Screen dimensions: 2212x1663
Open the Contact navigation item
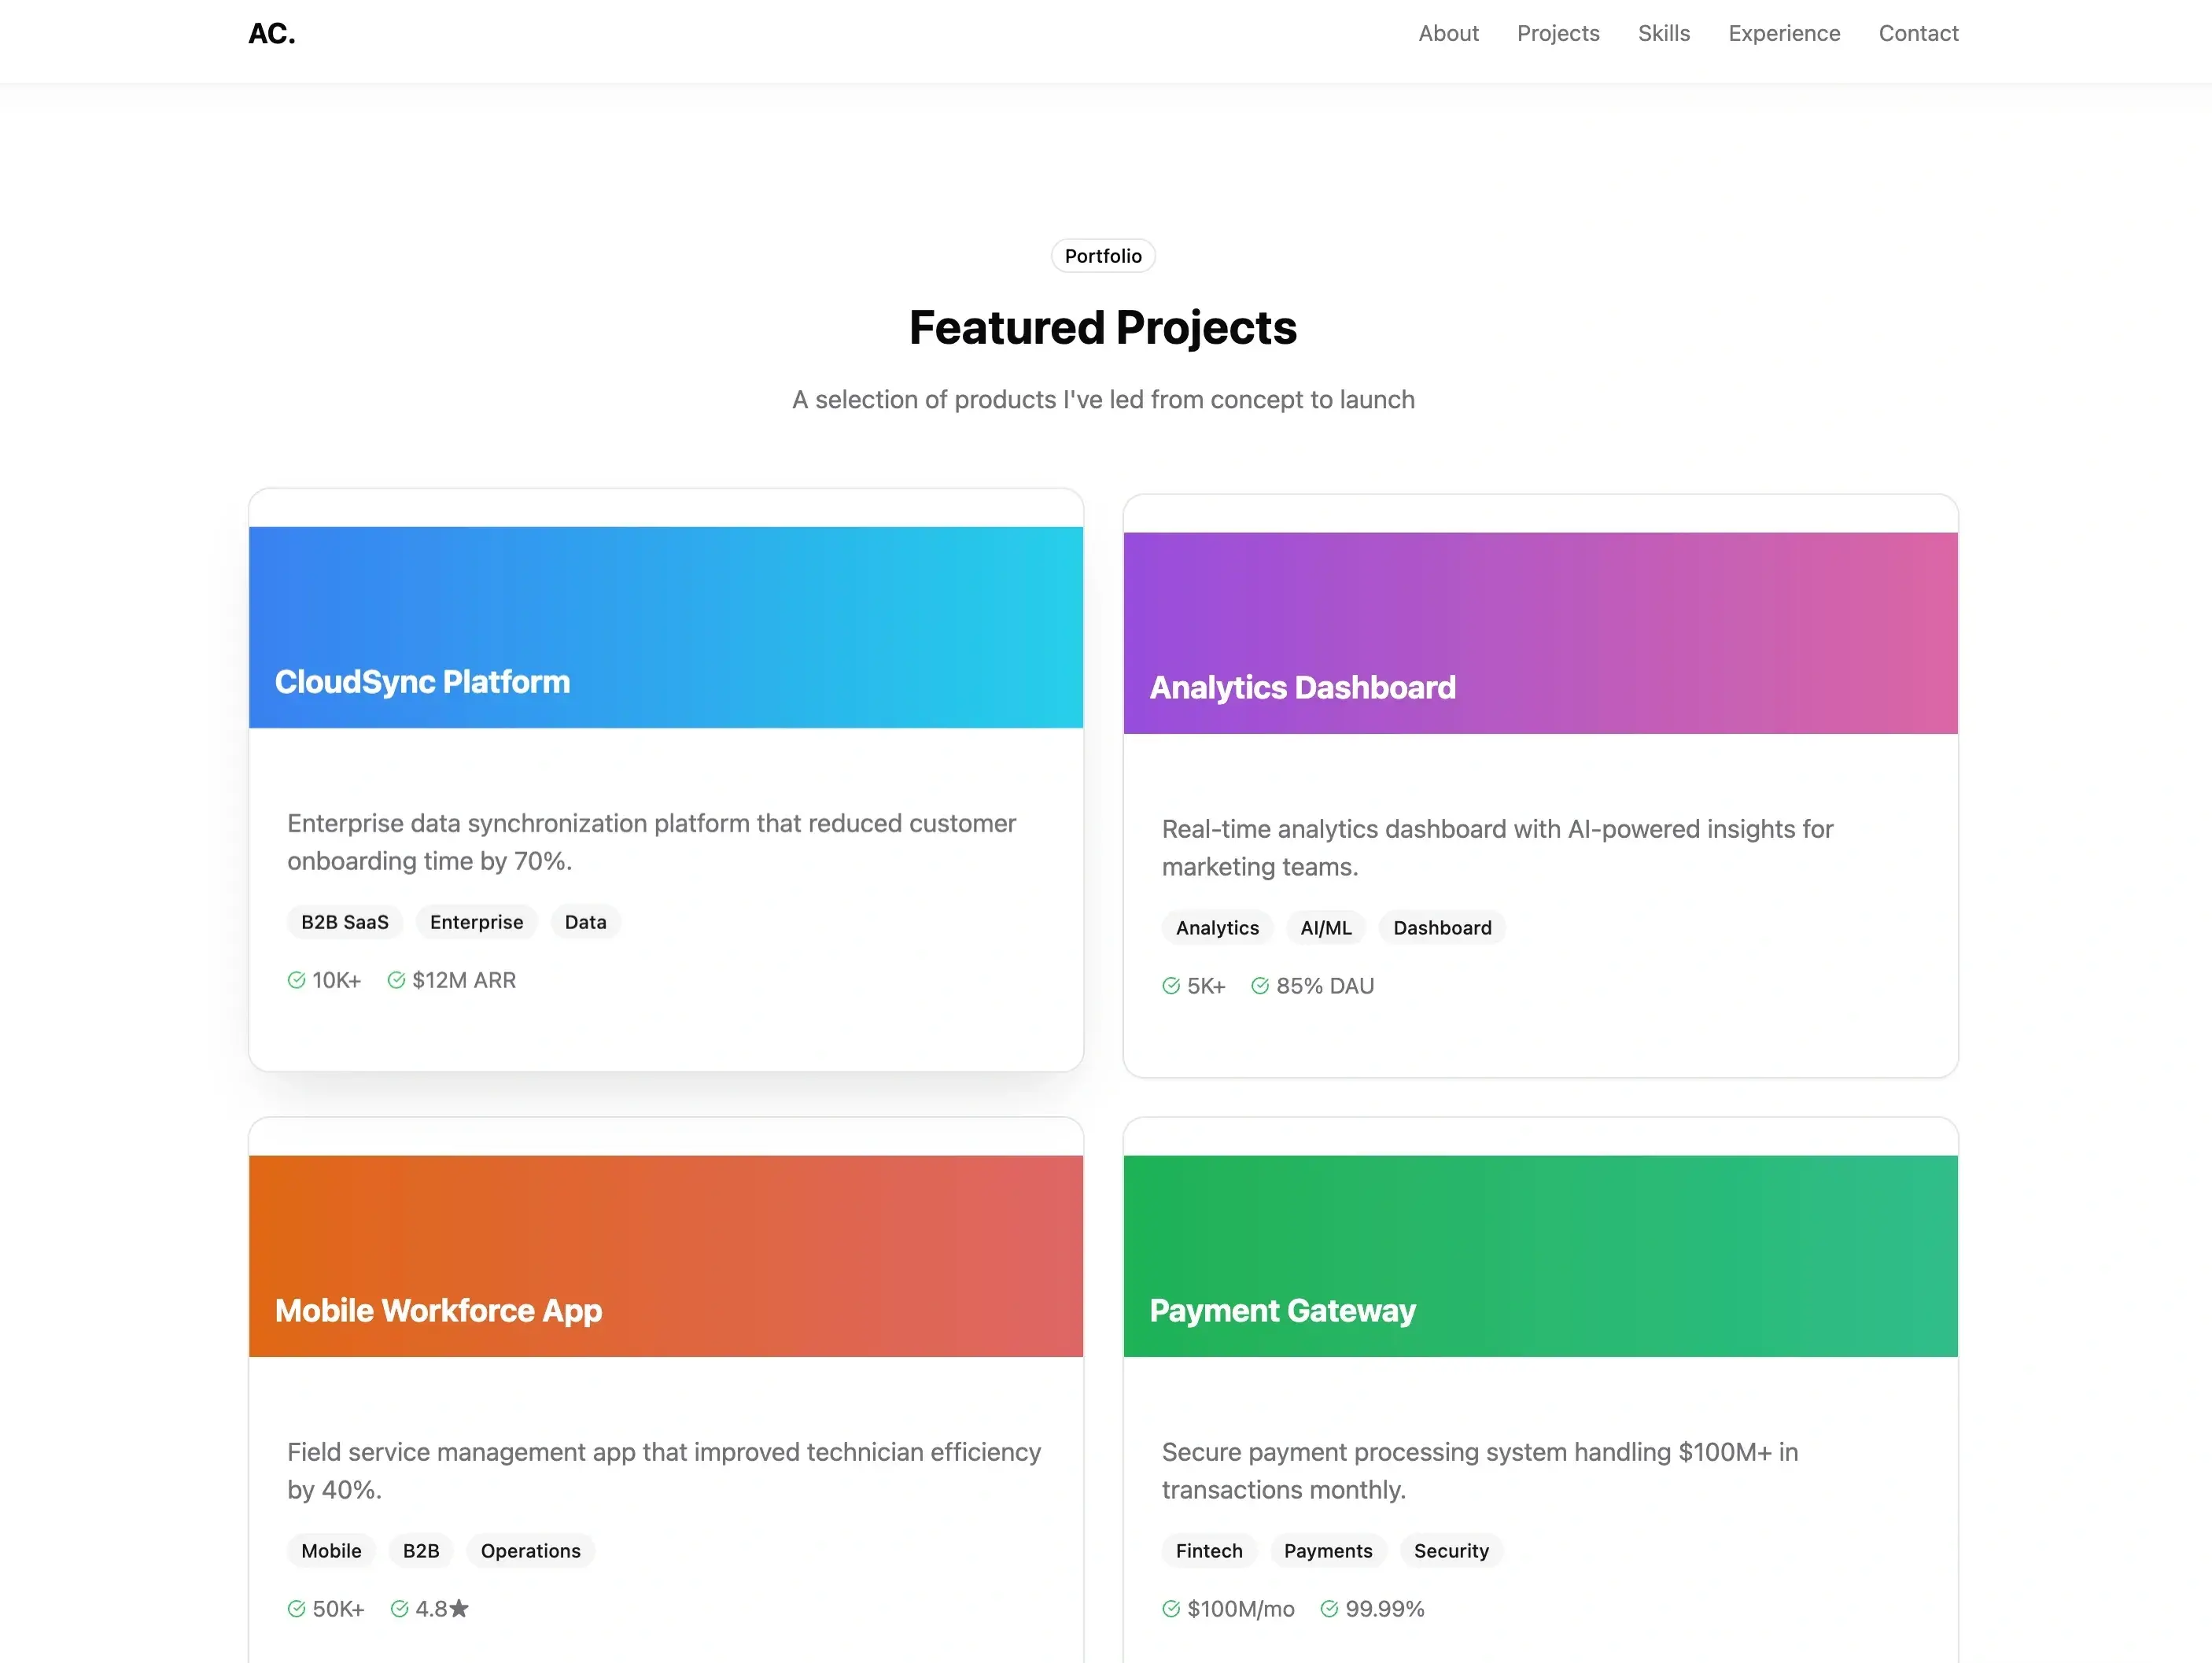[1918, 33]
